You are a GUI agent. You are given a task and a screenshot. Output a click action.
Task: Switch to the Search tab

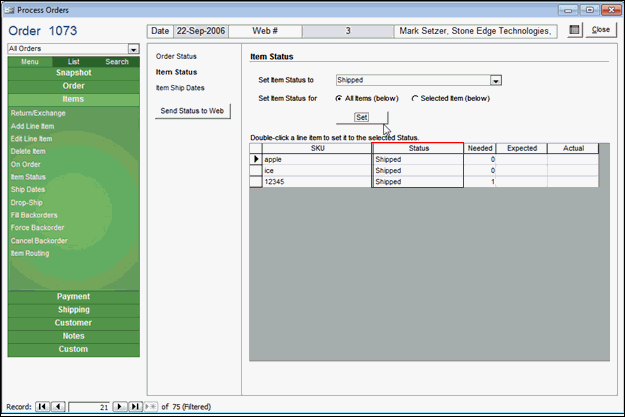pos(117,62)
